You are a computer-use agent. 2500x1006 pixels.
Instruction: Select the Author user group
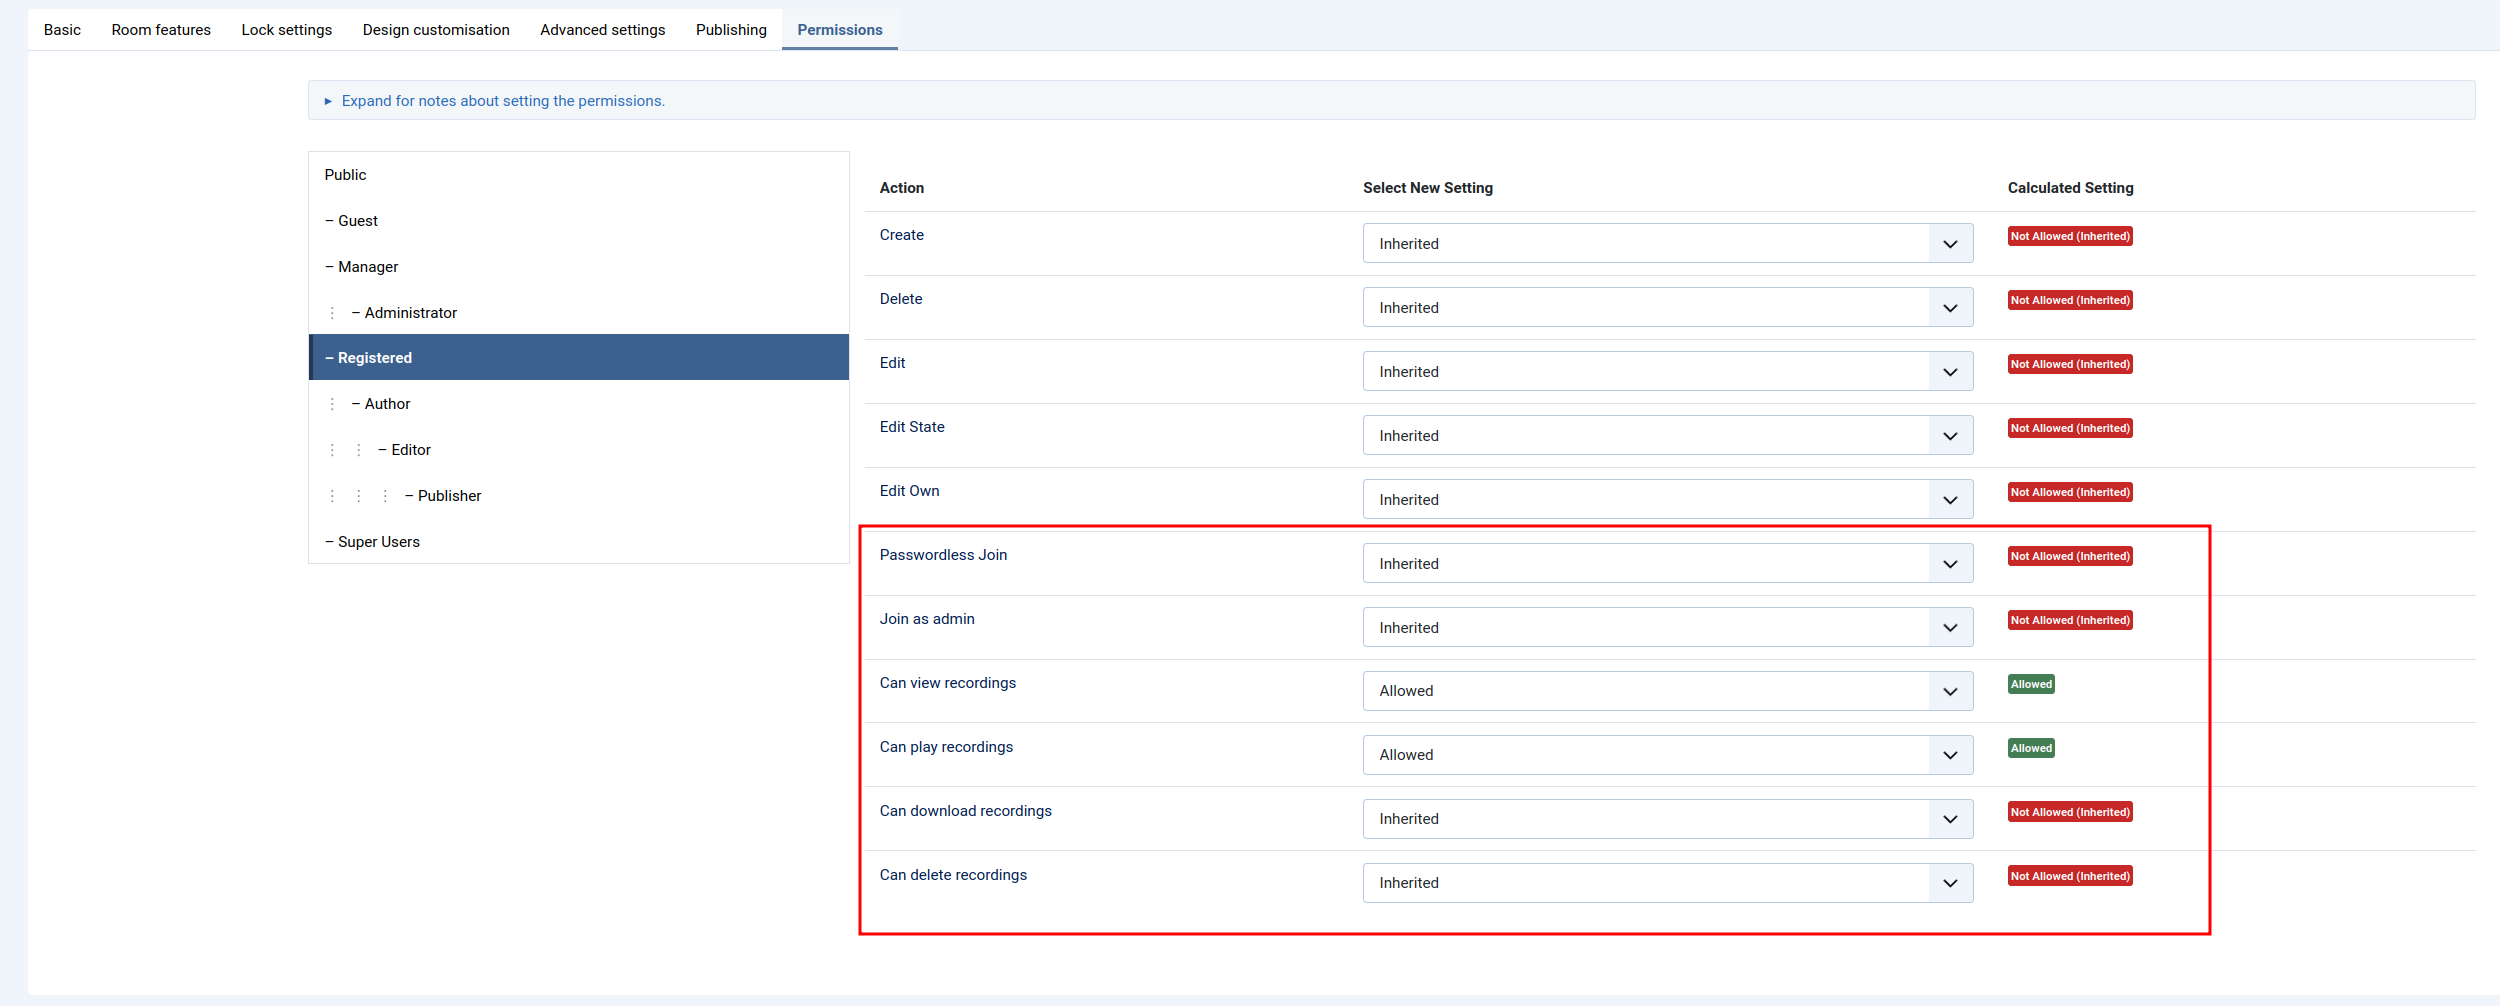387,404
